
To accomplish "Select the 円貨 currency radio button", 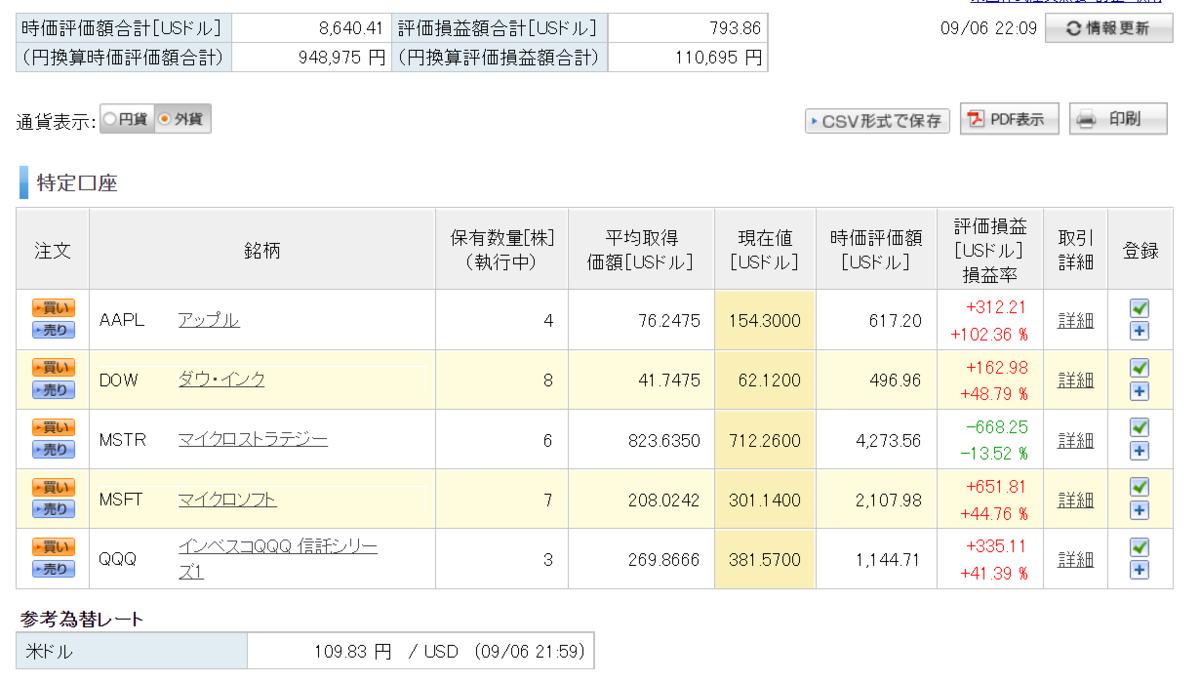I will click(x=110, y=120).
